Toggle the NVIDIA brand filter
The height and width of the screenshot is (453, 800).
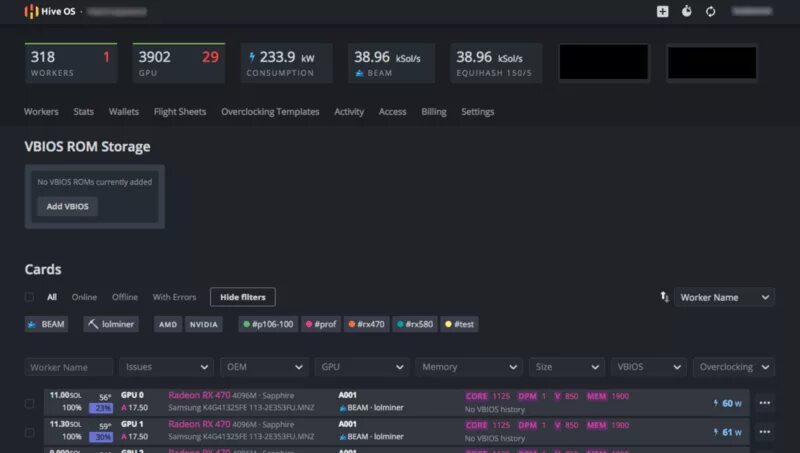(204, 324)
